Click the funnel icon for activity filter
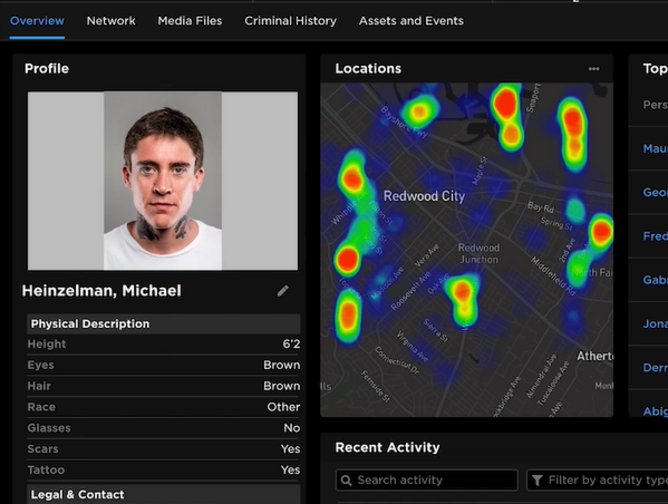 pyautogui.click(x=537, y=480)
